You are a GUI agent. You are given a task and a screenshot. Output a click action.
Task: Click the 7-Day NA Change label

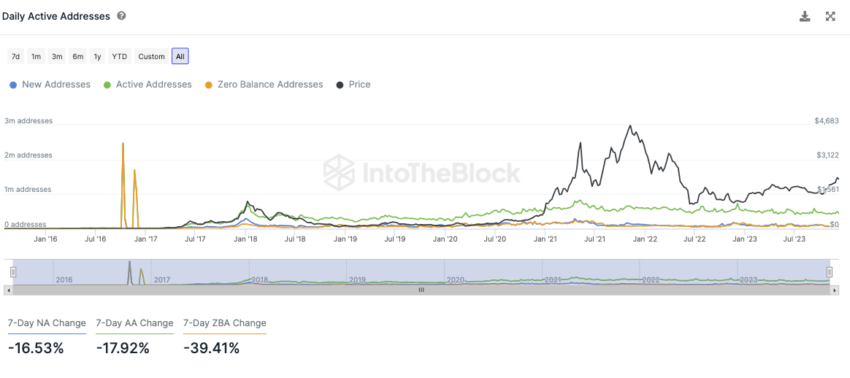(47, 323)
